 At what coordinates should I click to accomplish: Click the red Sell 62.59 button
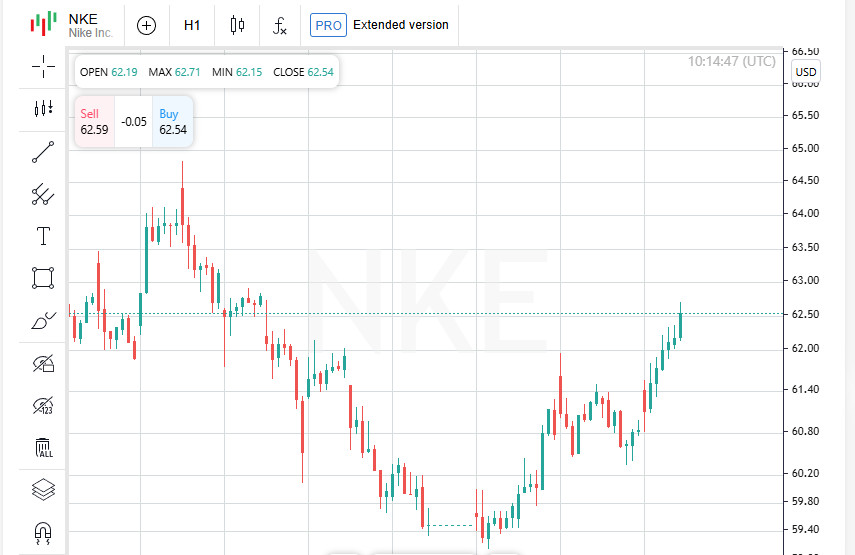click(x=94, y=122)
